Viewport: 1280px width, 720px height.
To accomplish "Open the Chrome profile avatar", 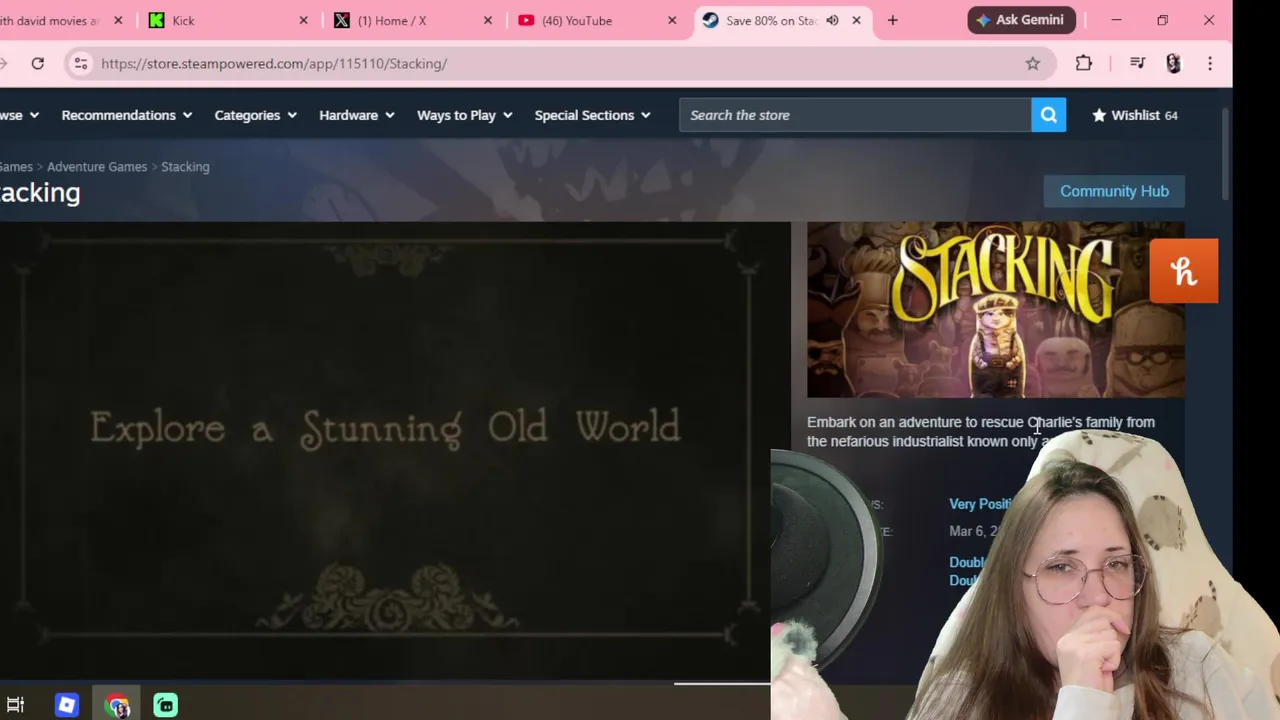I will pyautogui.click(x=1173, y=63).
